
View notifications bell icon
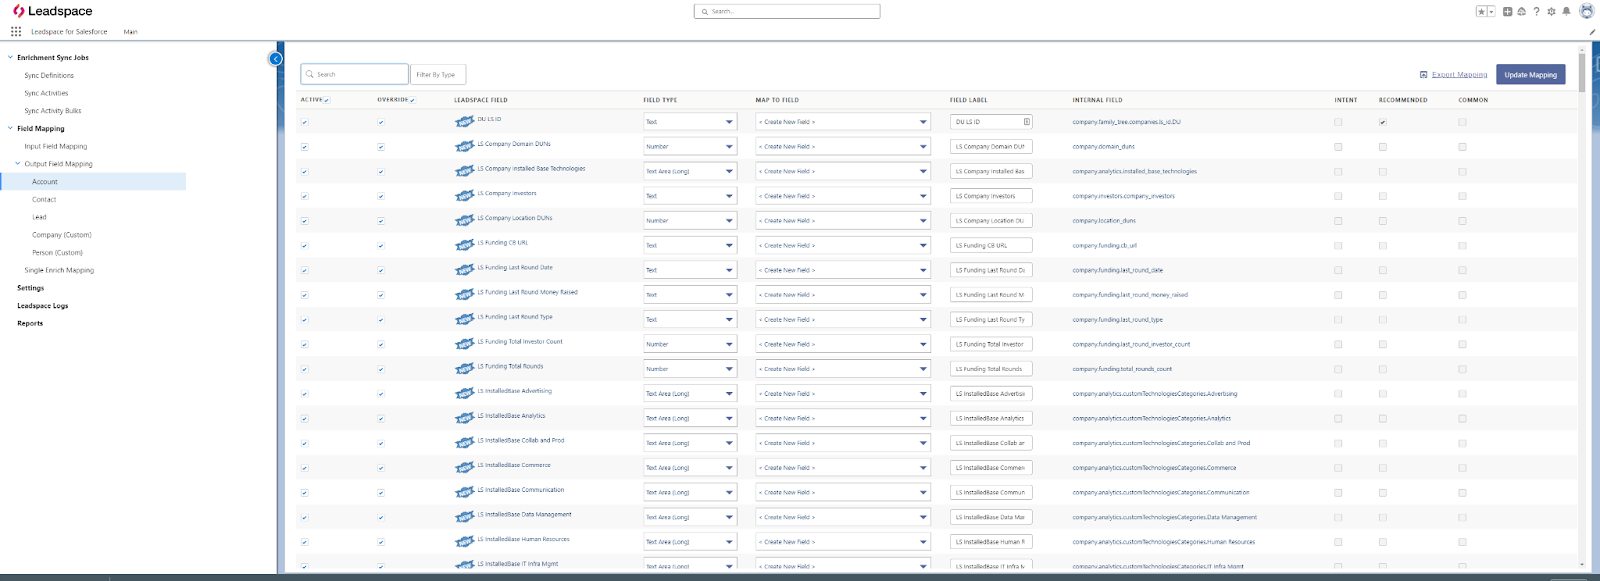[x=1566, y=12]
